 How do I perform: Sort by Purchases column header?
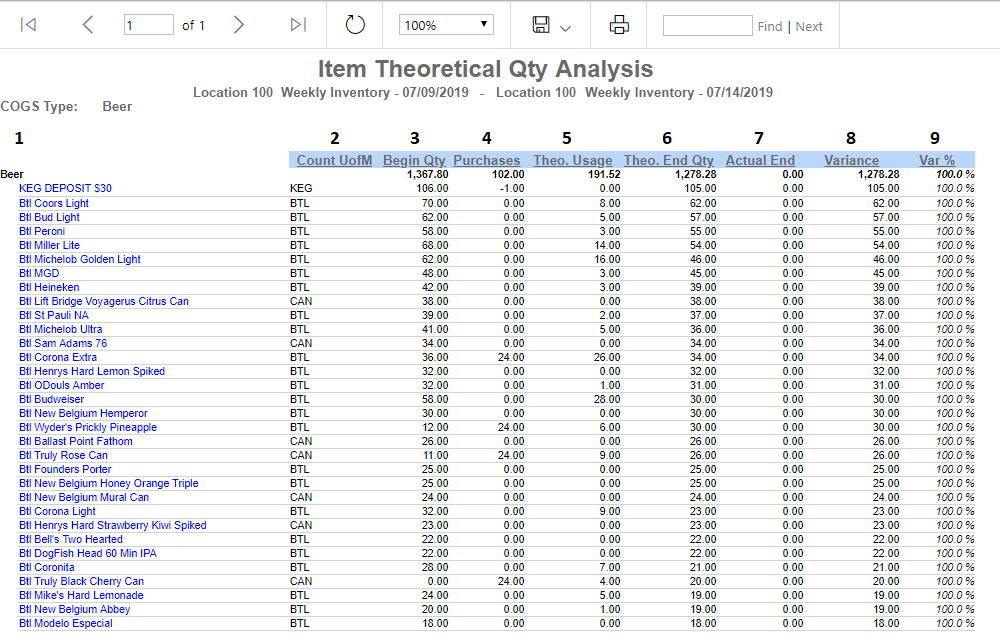click(487, 160)
